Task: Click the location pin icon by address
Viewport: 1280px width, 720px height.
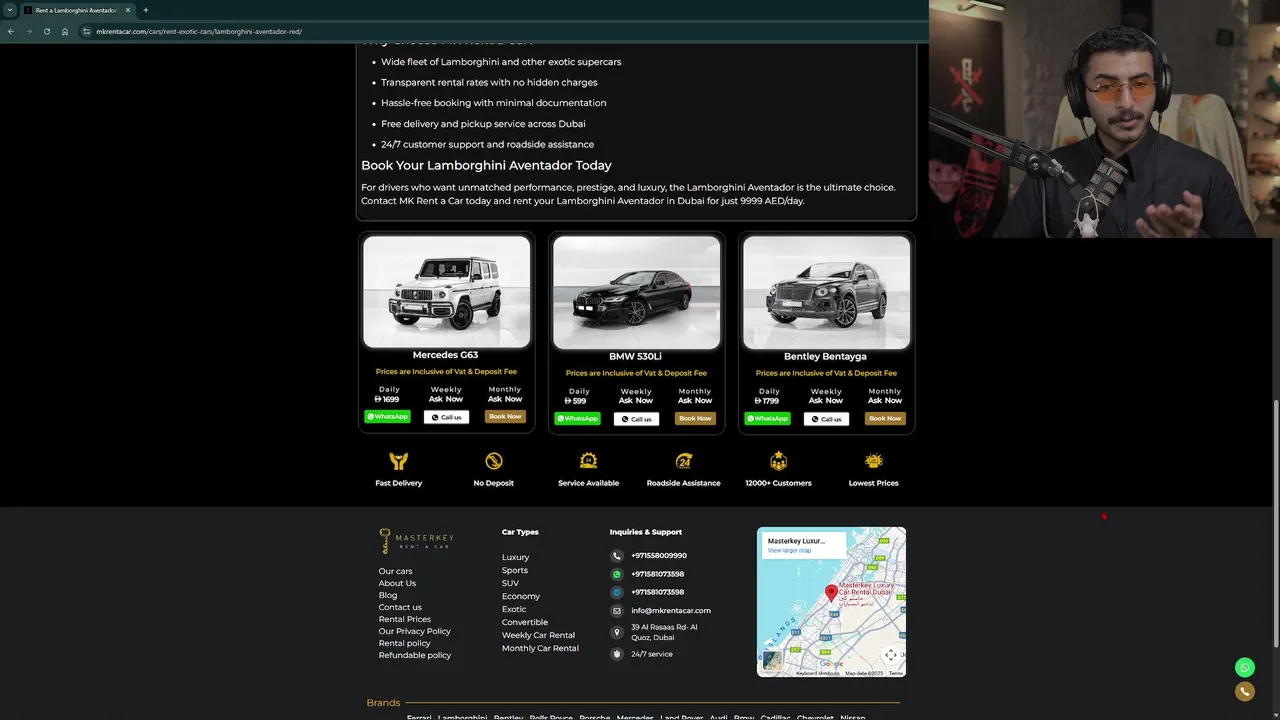Action: (617, 632)
